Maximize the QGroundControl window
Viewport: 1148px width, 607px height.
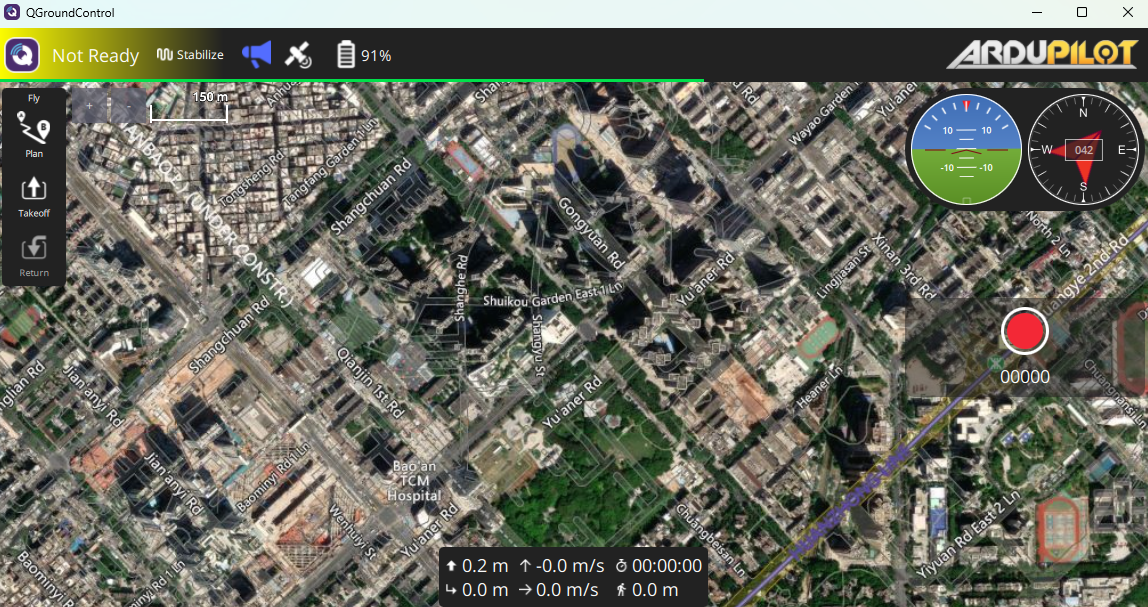(1082, 12)
